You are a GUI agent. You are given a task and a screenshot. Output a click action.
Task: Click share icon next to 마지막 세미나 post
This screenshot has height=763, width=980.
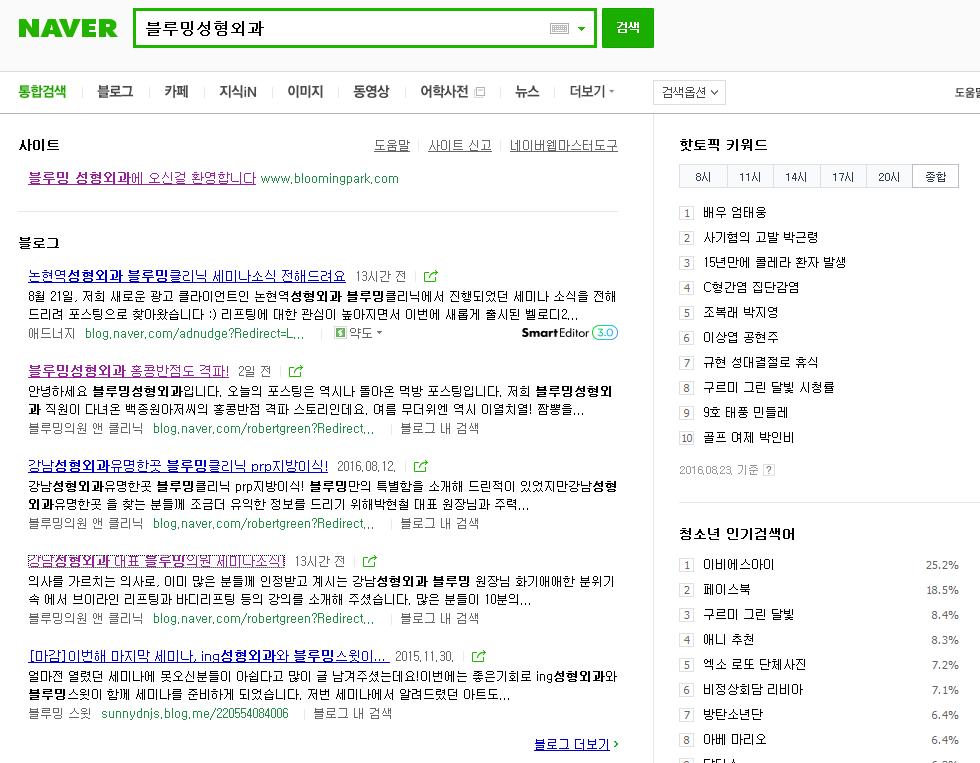(478, 656)
